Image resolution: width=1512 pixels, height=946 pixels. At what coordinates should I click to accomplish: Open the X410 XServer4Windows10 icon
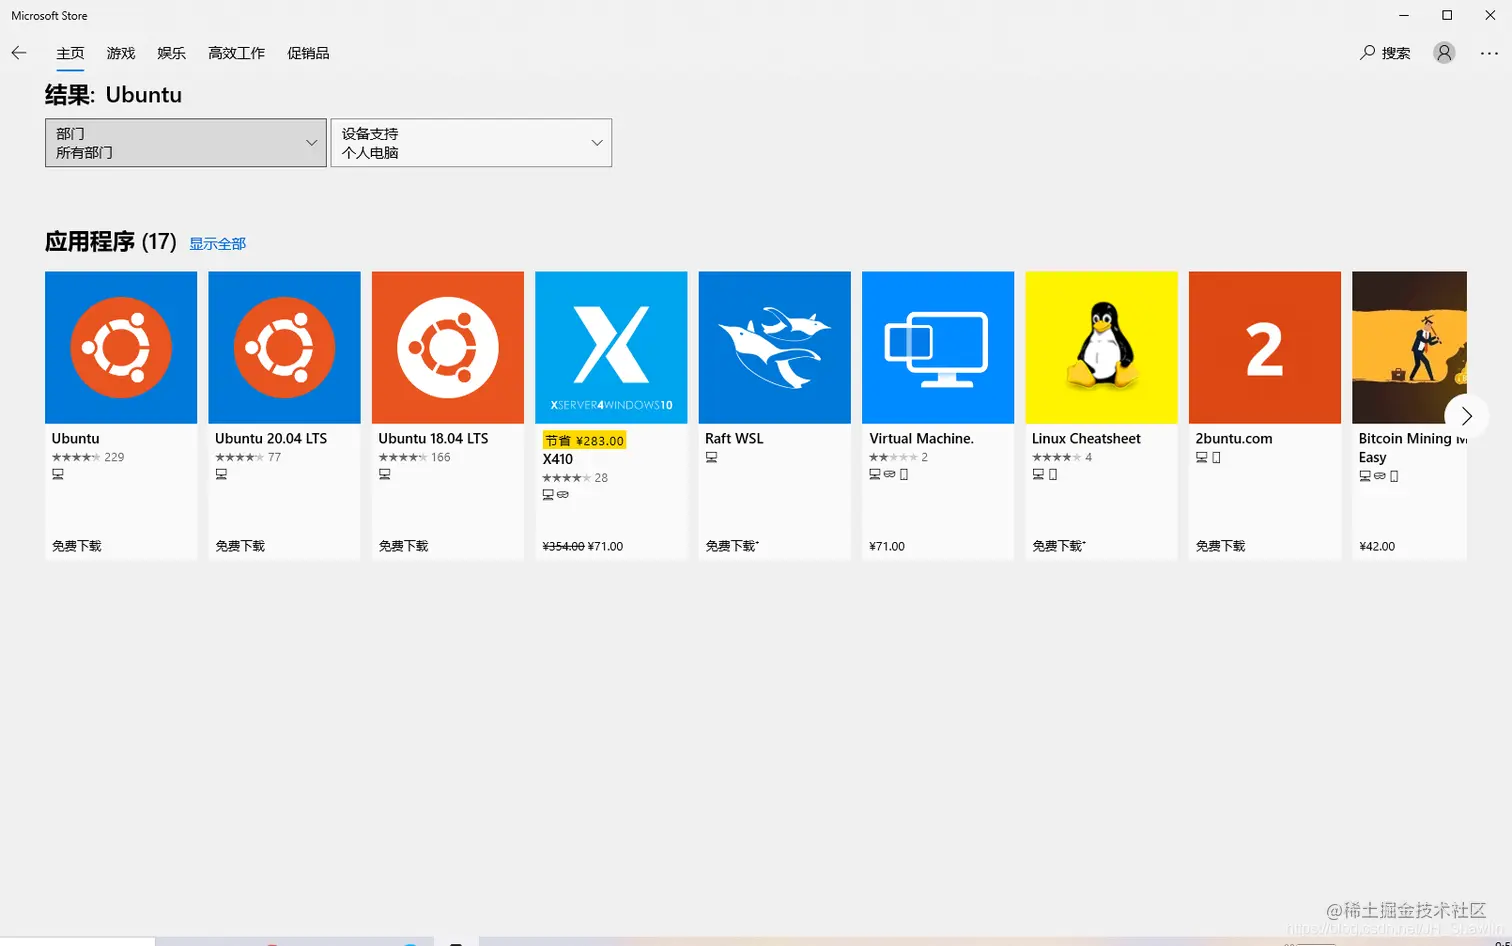[x=611, y=347]
